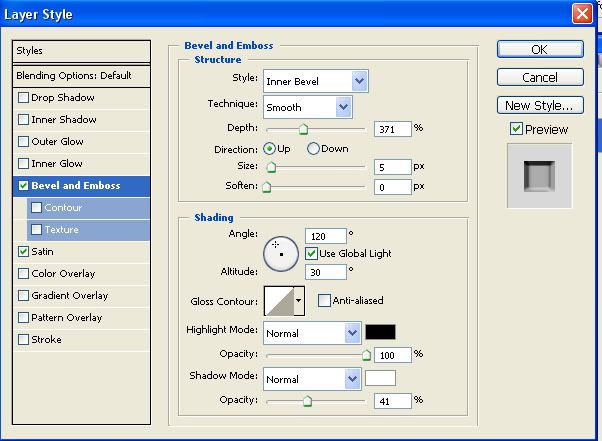Close the Layer Style dialog

point(582,14)
